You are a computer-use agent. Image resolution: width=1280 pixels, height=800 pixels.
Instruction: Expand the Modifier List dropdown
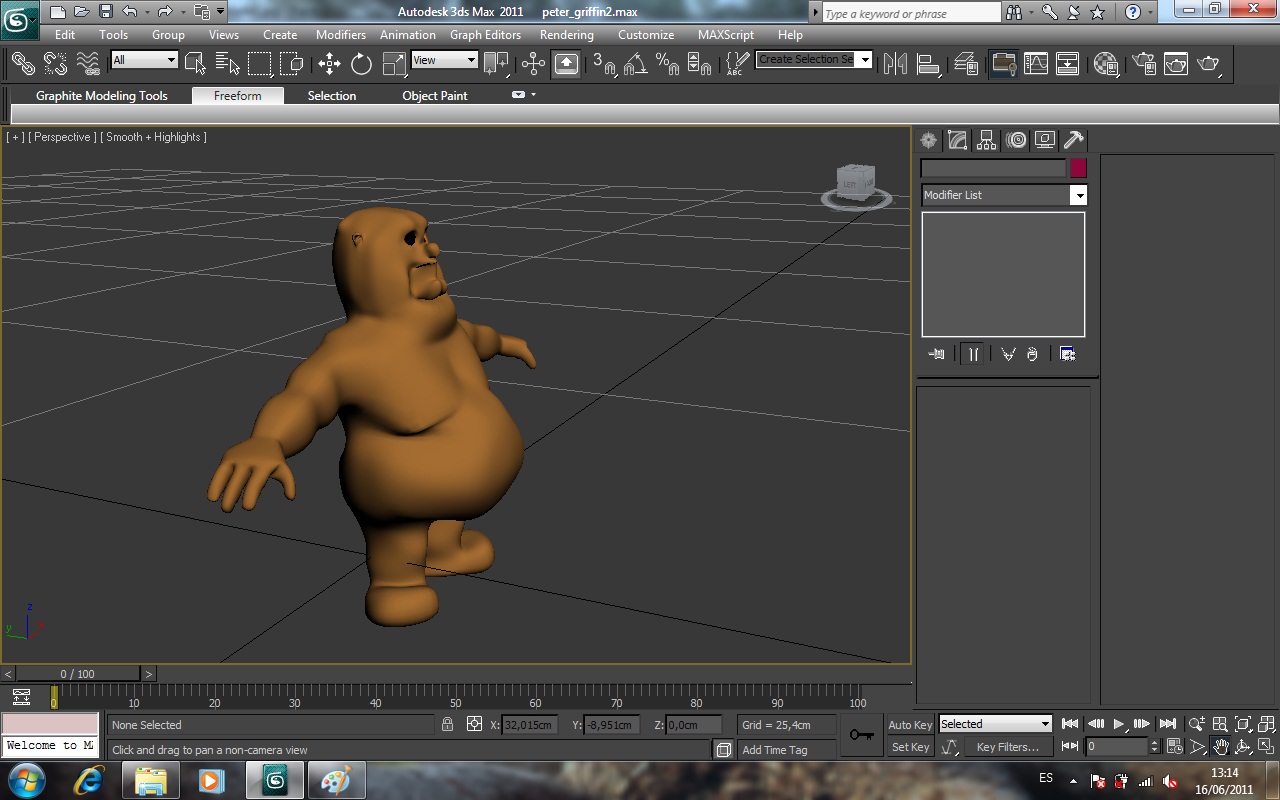pyautogui.click(x=1078, y=195)
